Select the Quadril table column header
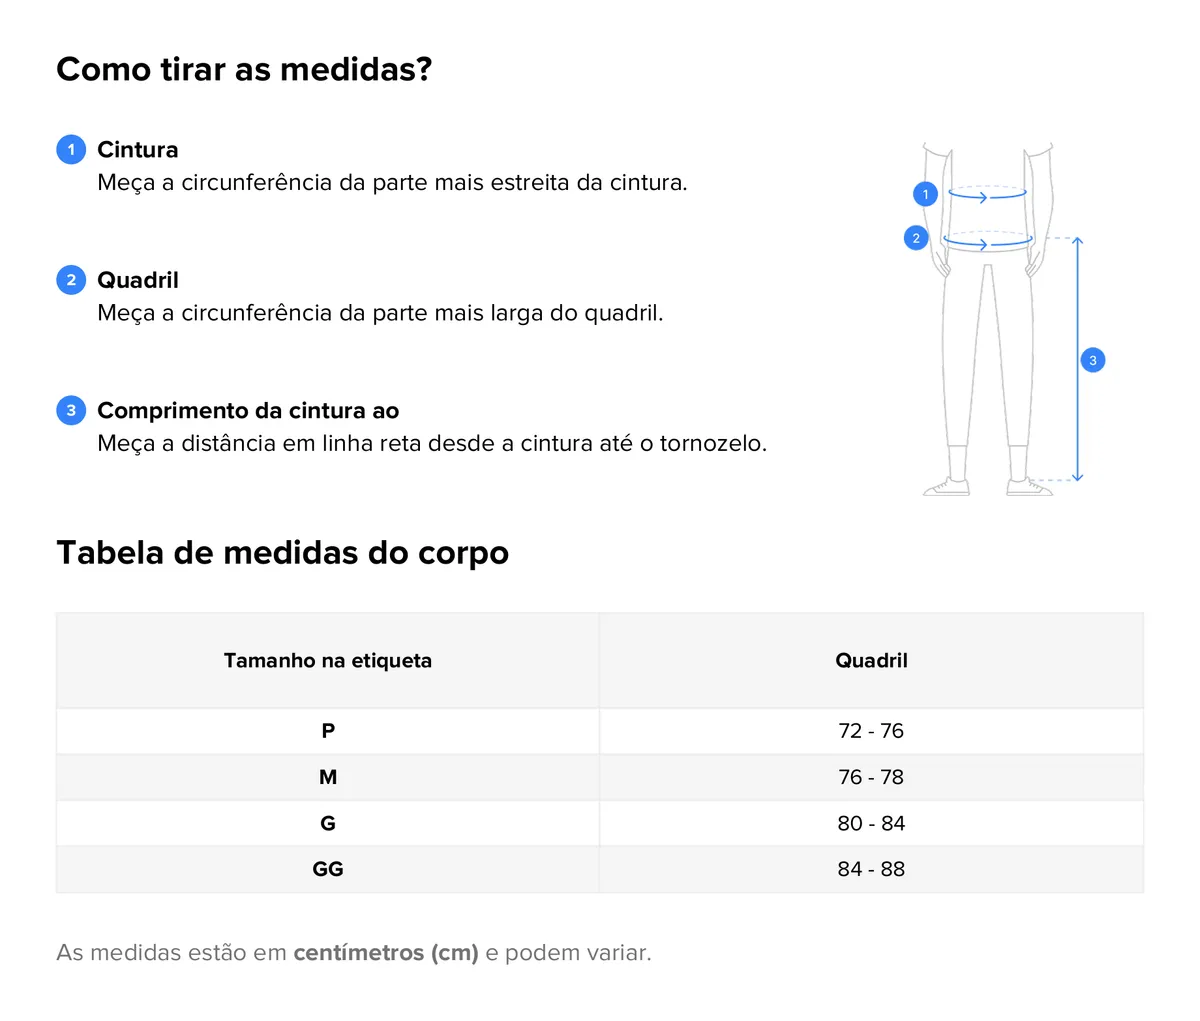This screenshot has height=1021, width=1200. tap(871, 661)
